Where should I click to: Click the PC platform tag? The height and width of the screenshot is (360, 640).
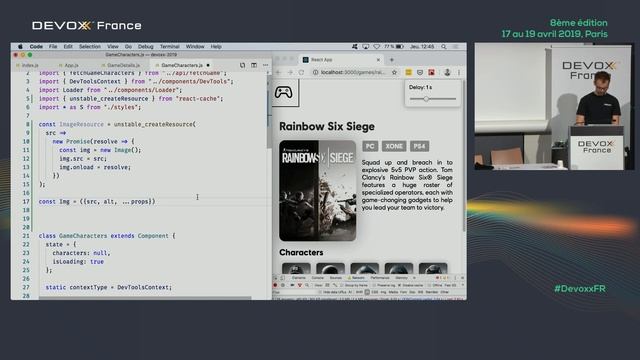[x=370, y=146]
